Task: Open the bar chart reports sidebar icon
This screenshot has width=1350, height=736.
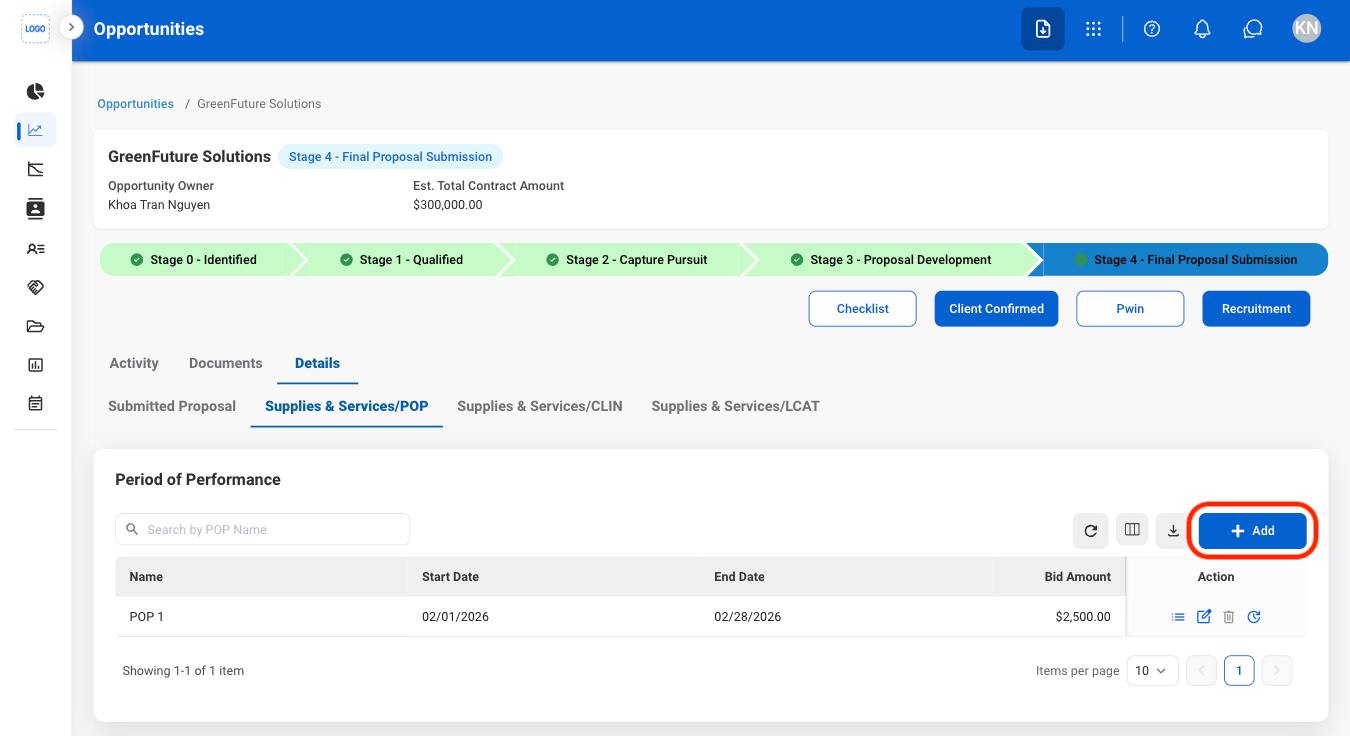Action: [35, 365]
